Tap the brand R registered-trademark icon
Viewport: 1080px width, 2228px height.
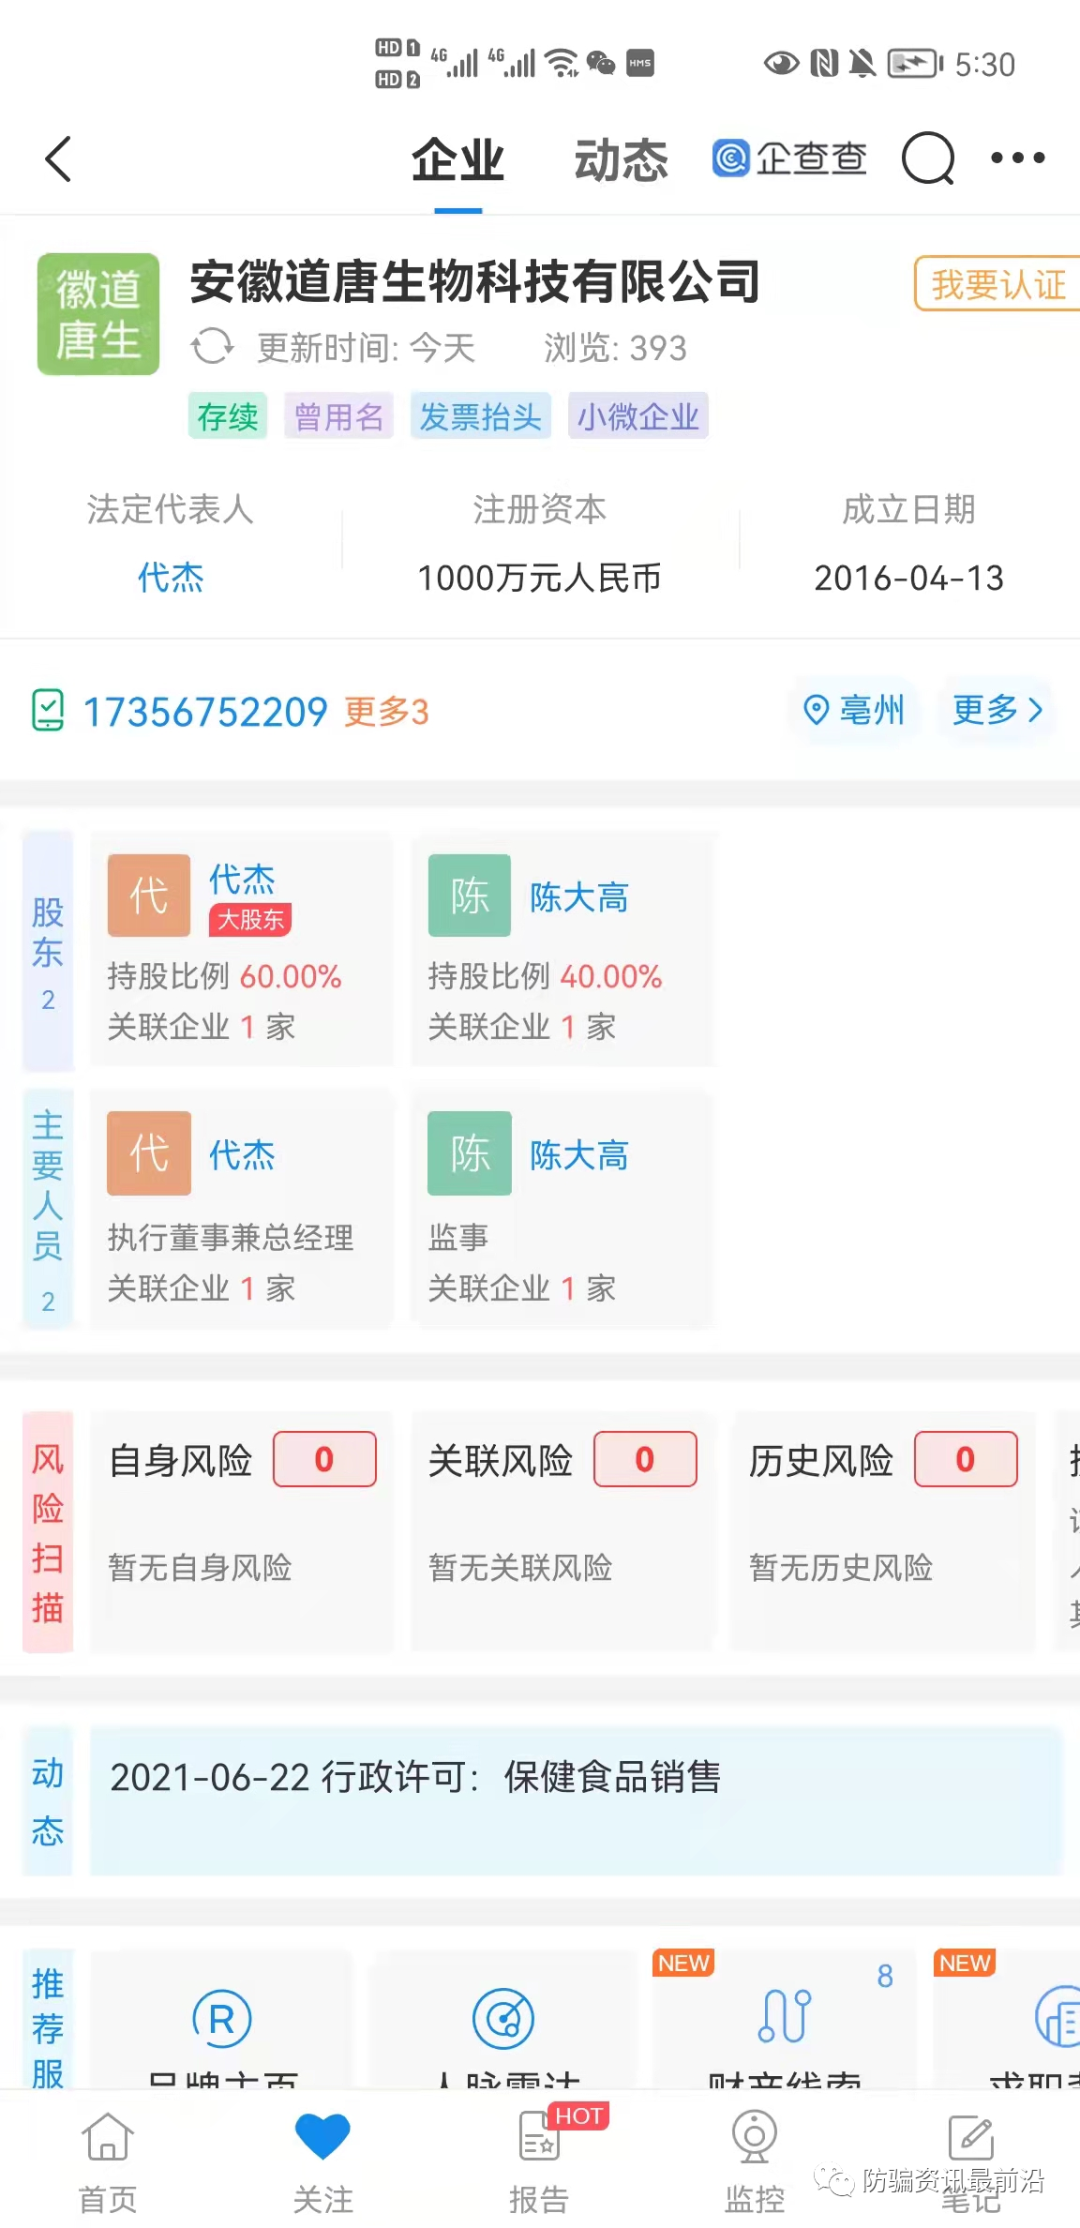tap(222, 2019)
